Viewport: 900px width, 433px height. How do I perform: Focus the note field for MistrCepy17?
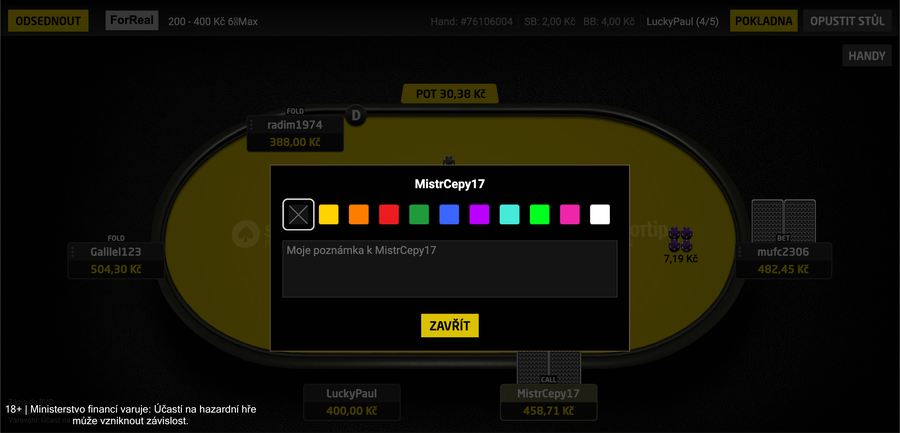point(449,269)
